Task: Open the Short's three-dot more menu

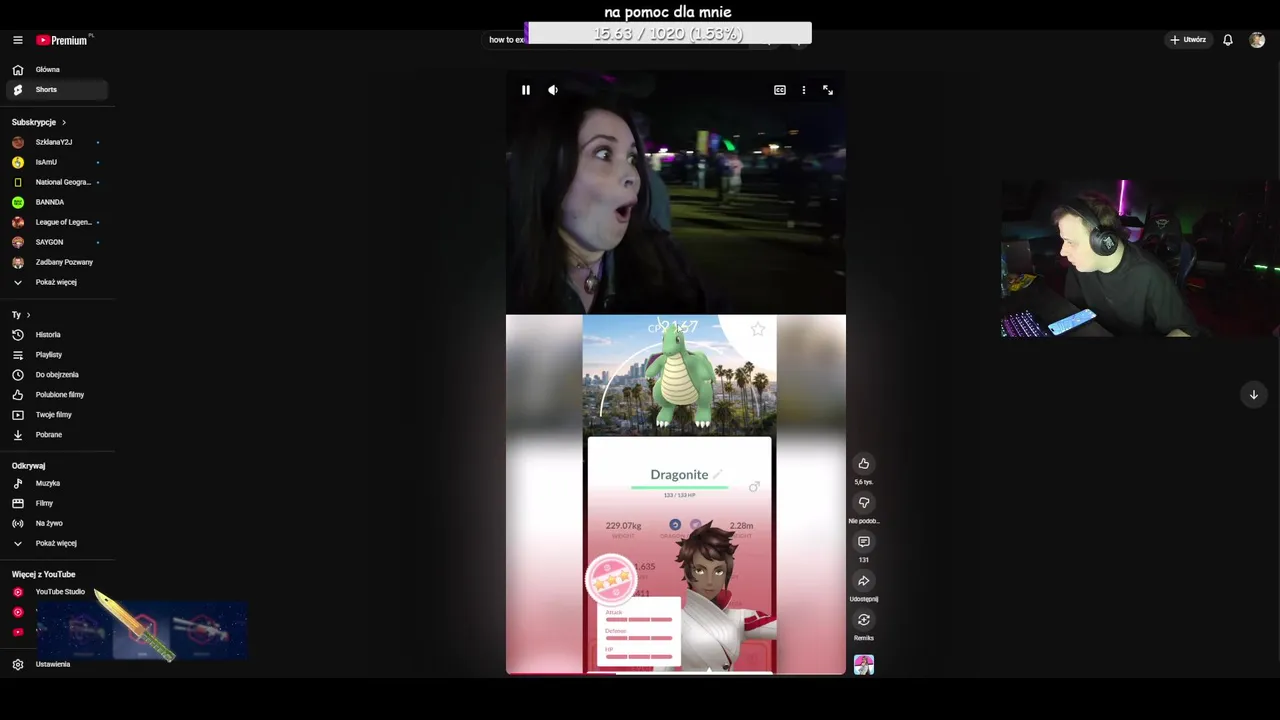Action: (x=804, y=90)
